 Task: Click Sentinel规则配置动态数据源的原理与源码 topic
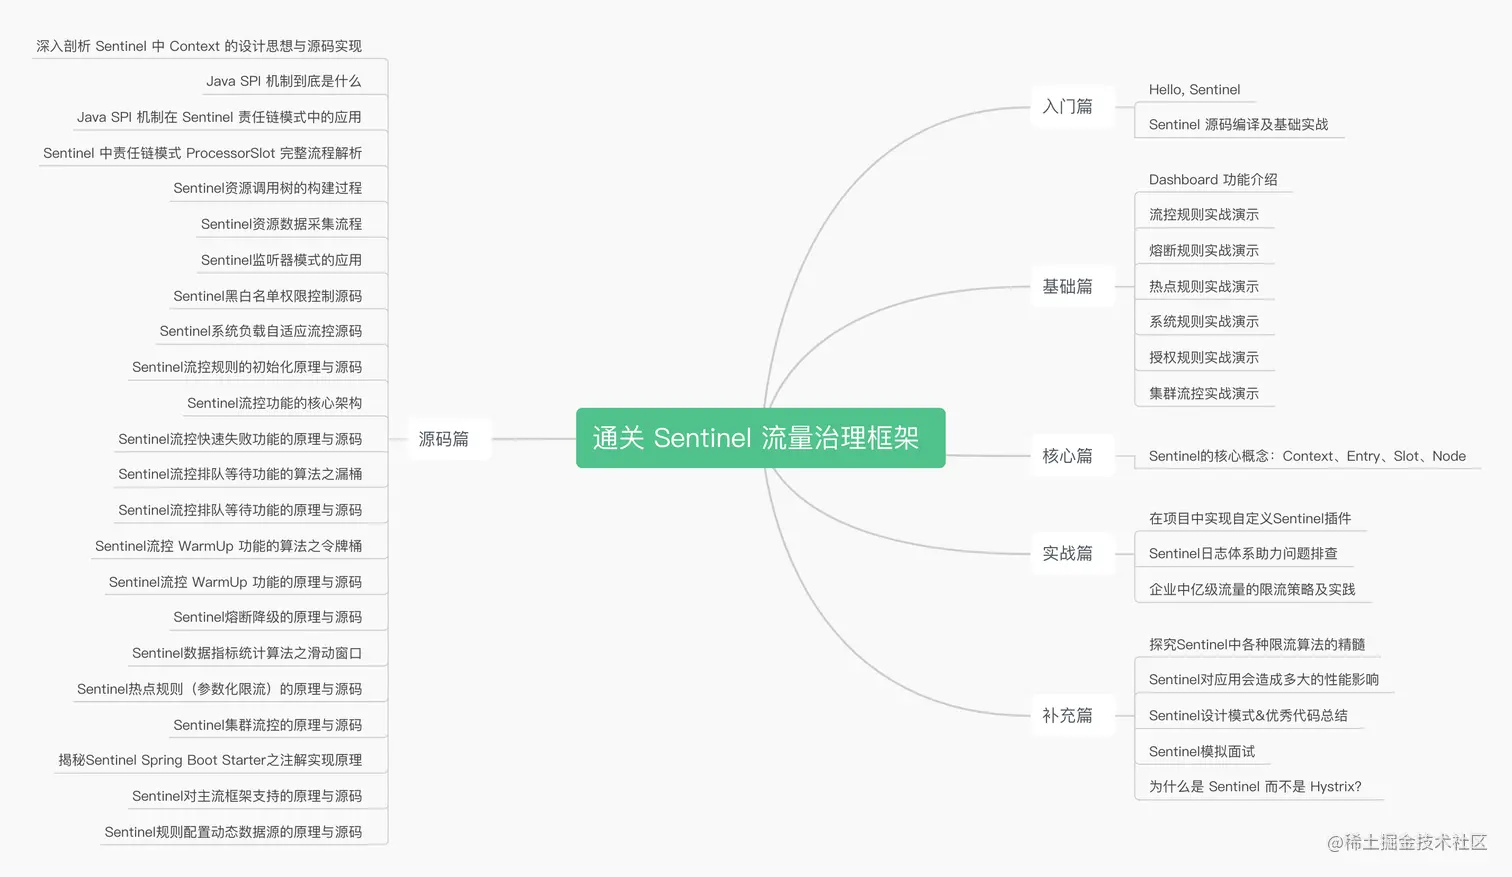(233, 832)
